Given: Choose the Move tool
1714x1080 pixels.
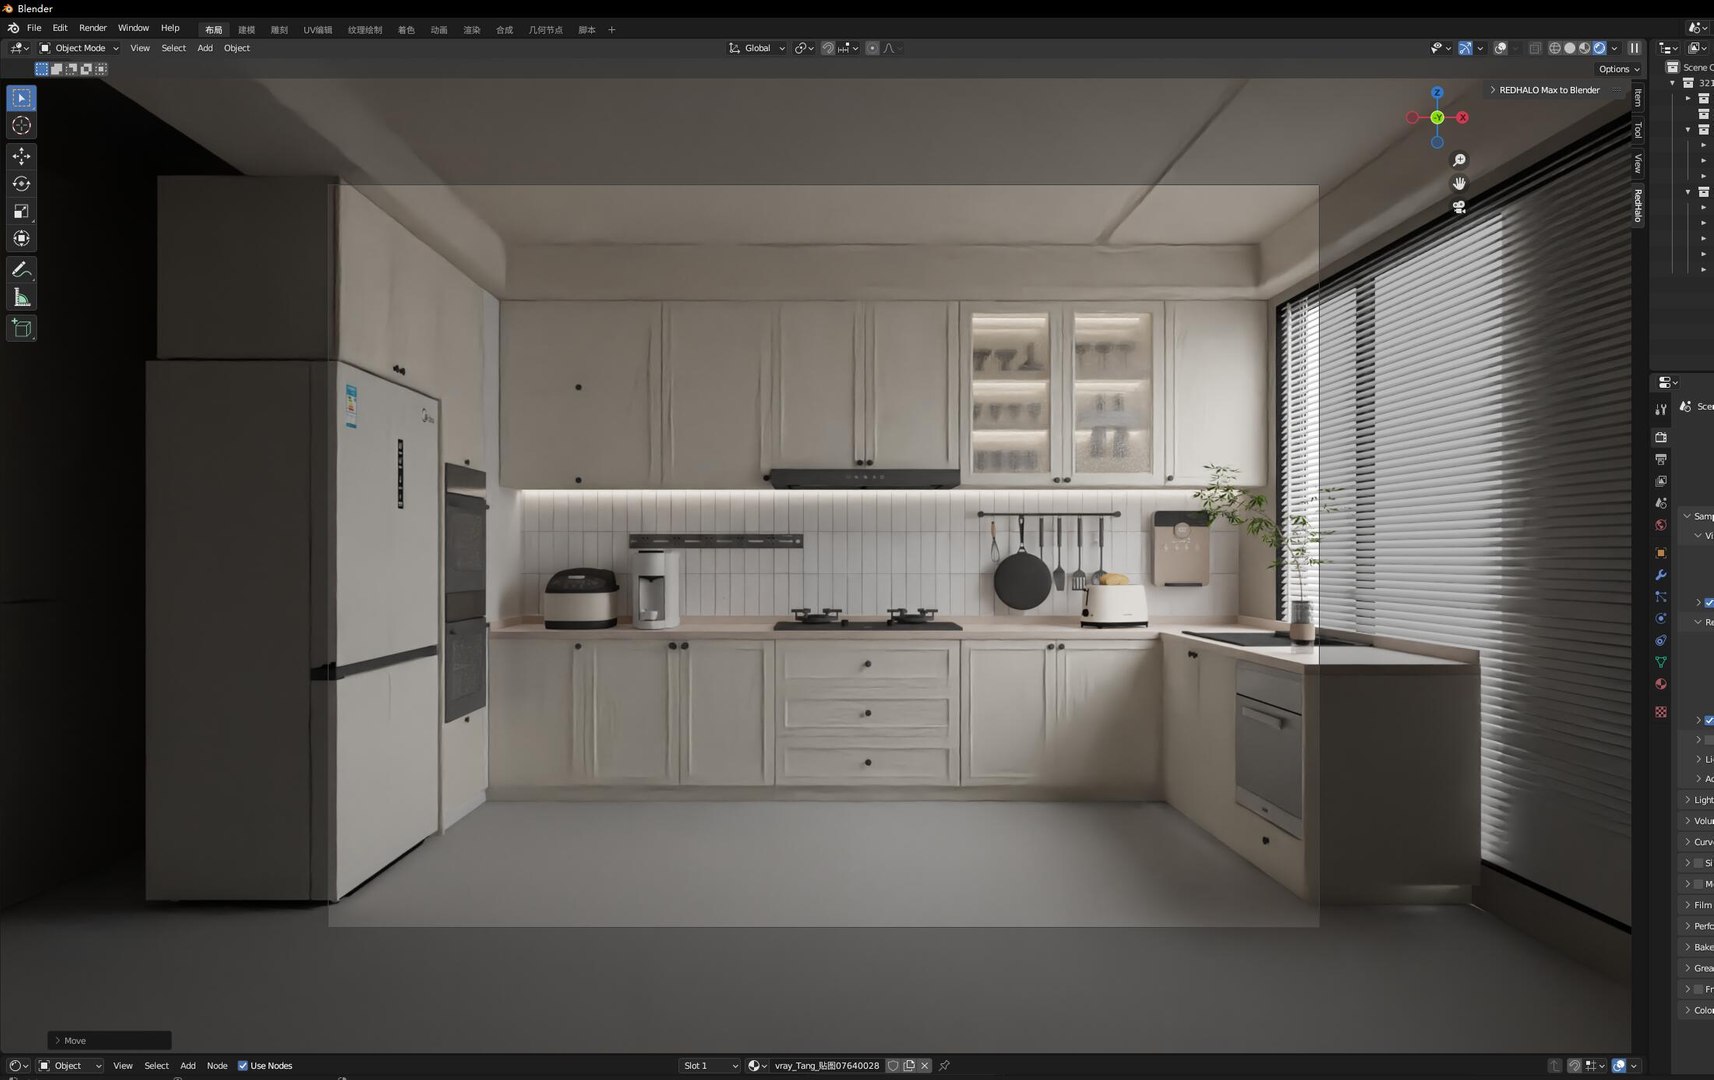Looking at the screenshot, I should (x=21, y=156).
